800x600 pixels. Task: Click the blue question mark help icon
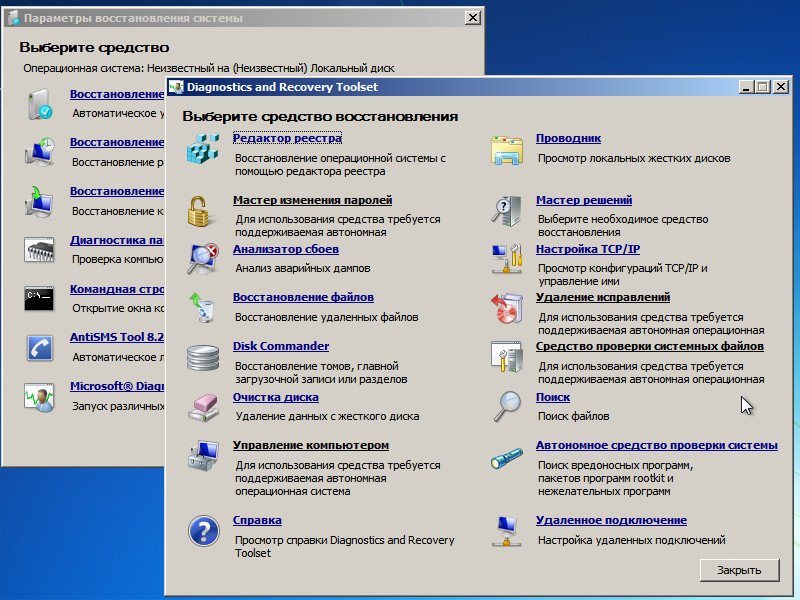[x=203, y=530]
